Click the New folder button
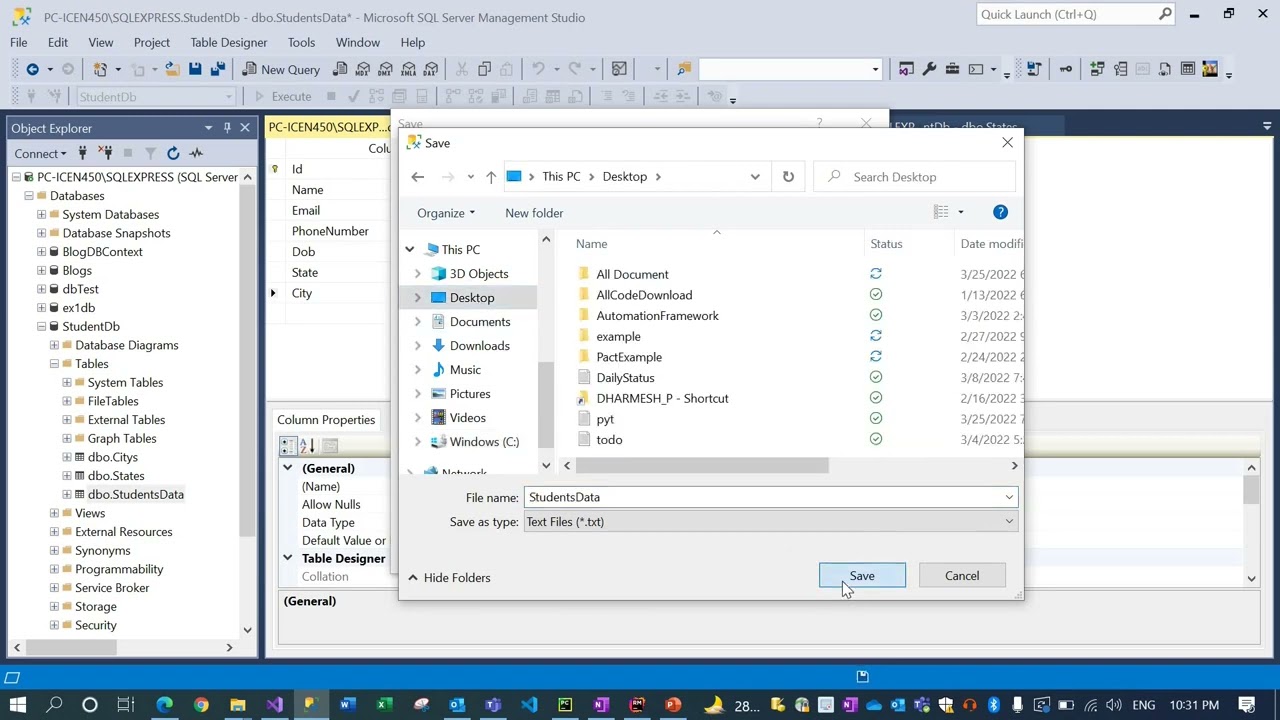The image size is (1280, 720). [x=534, y=213]
